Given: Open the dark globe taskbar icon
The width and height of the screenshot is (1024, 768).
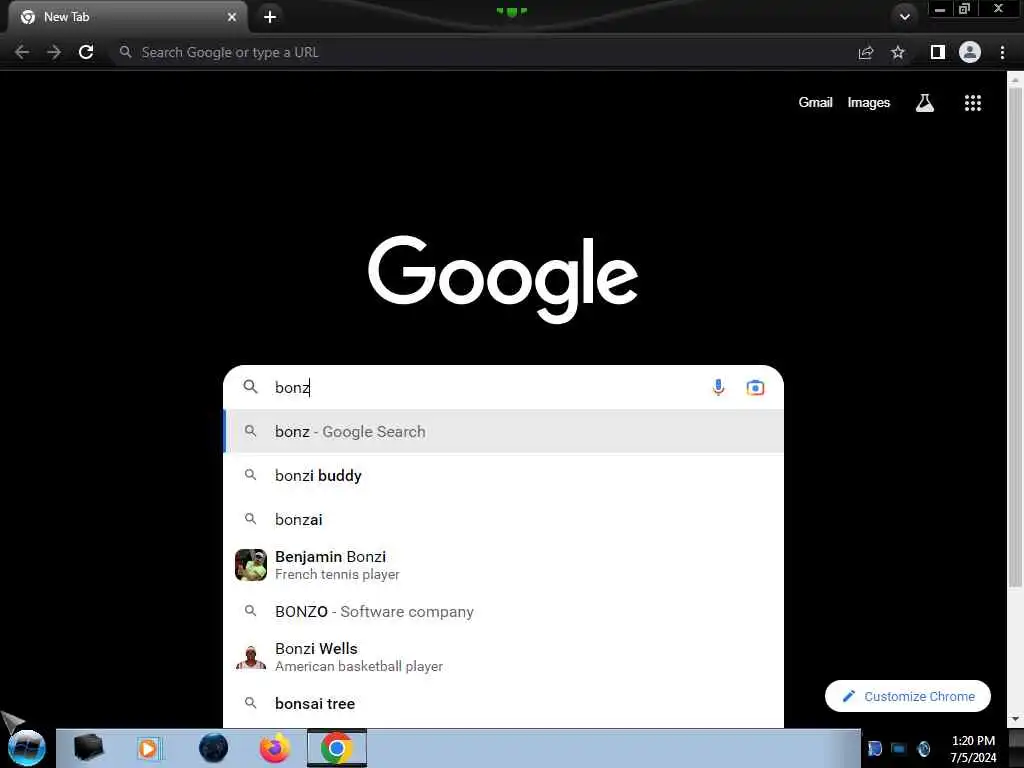Looking at the screenshot, I should (214, 748).
